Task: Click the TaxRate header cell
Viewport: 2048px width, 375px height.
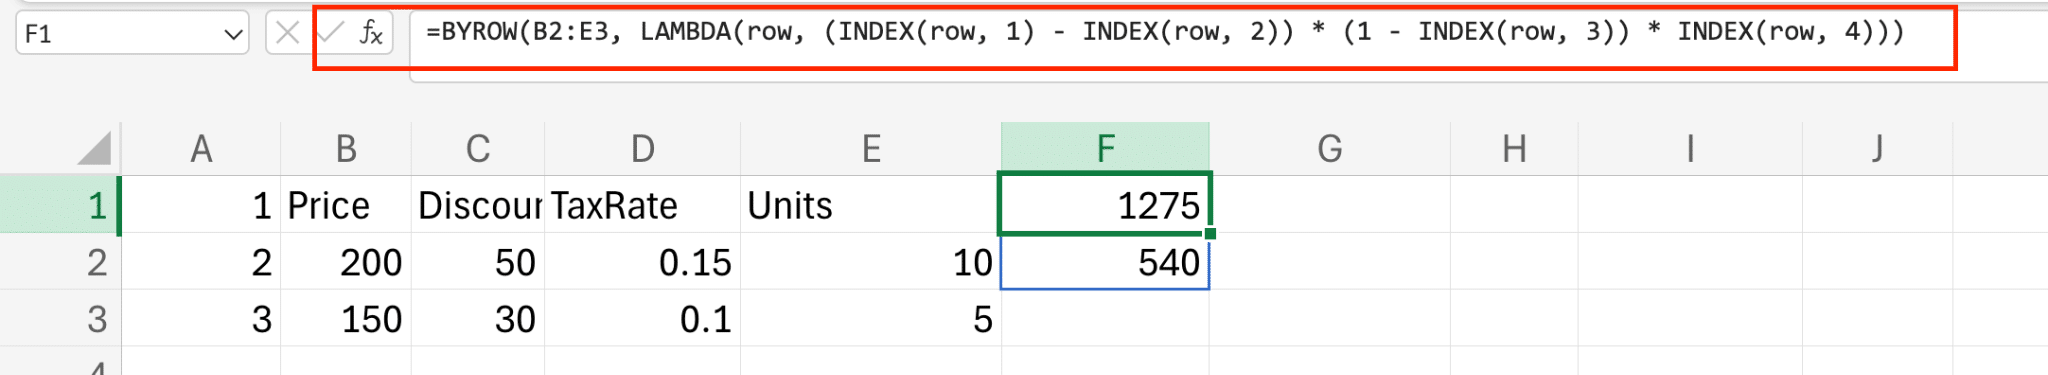Action: tap(642, 205)
